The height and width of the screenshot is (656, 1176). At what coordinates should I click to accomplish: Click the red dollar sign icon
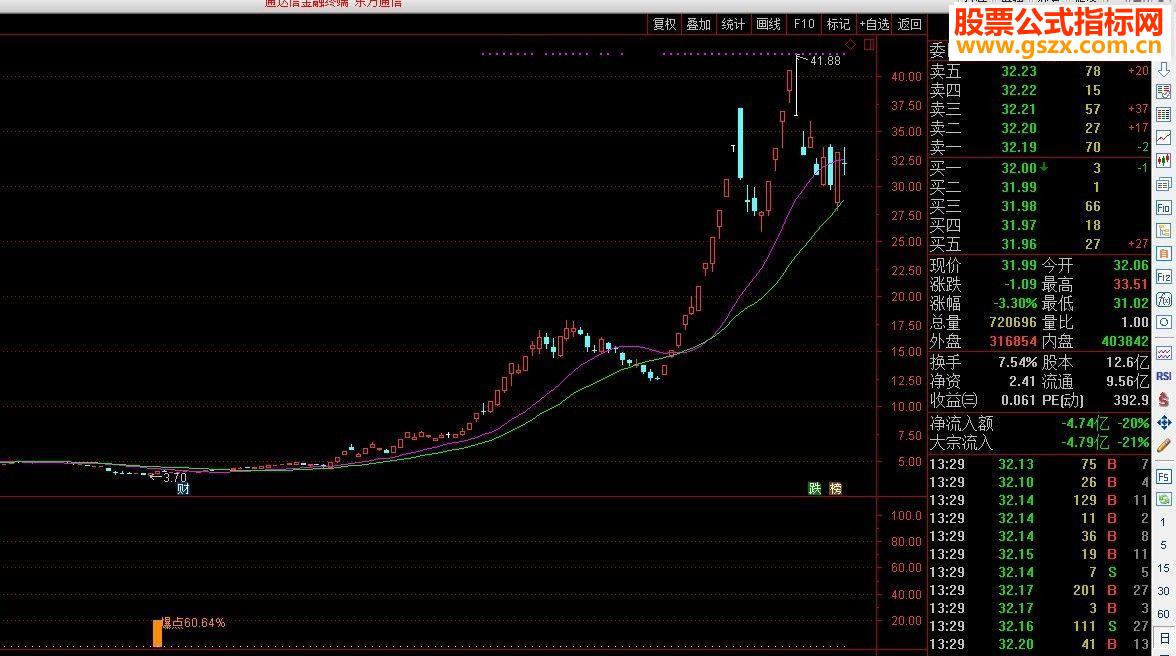[x=1163, y=400]
